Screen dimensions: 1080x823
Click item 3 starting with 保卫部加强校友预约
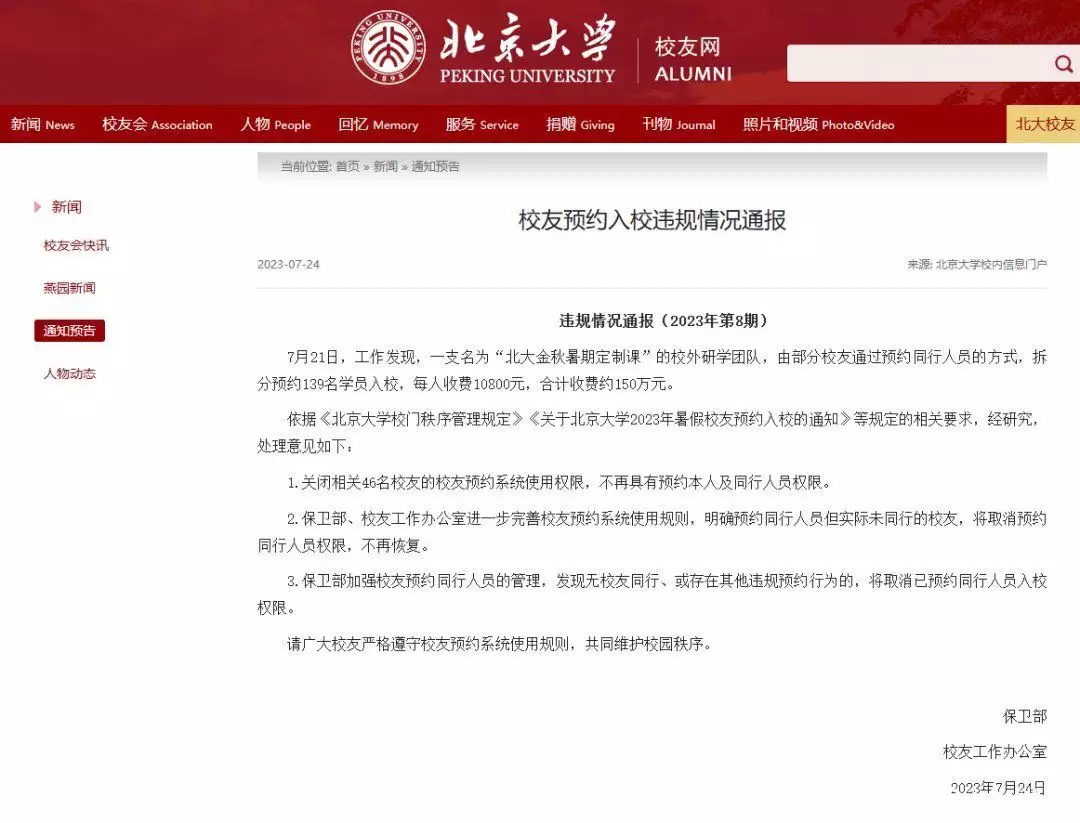[652, 594]
